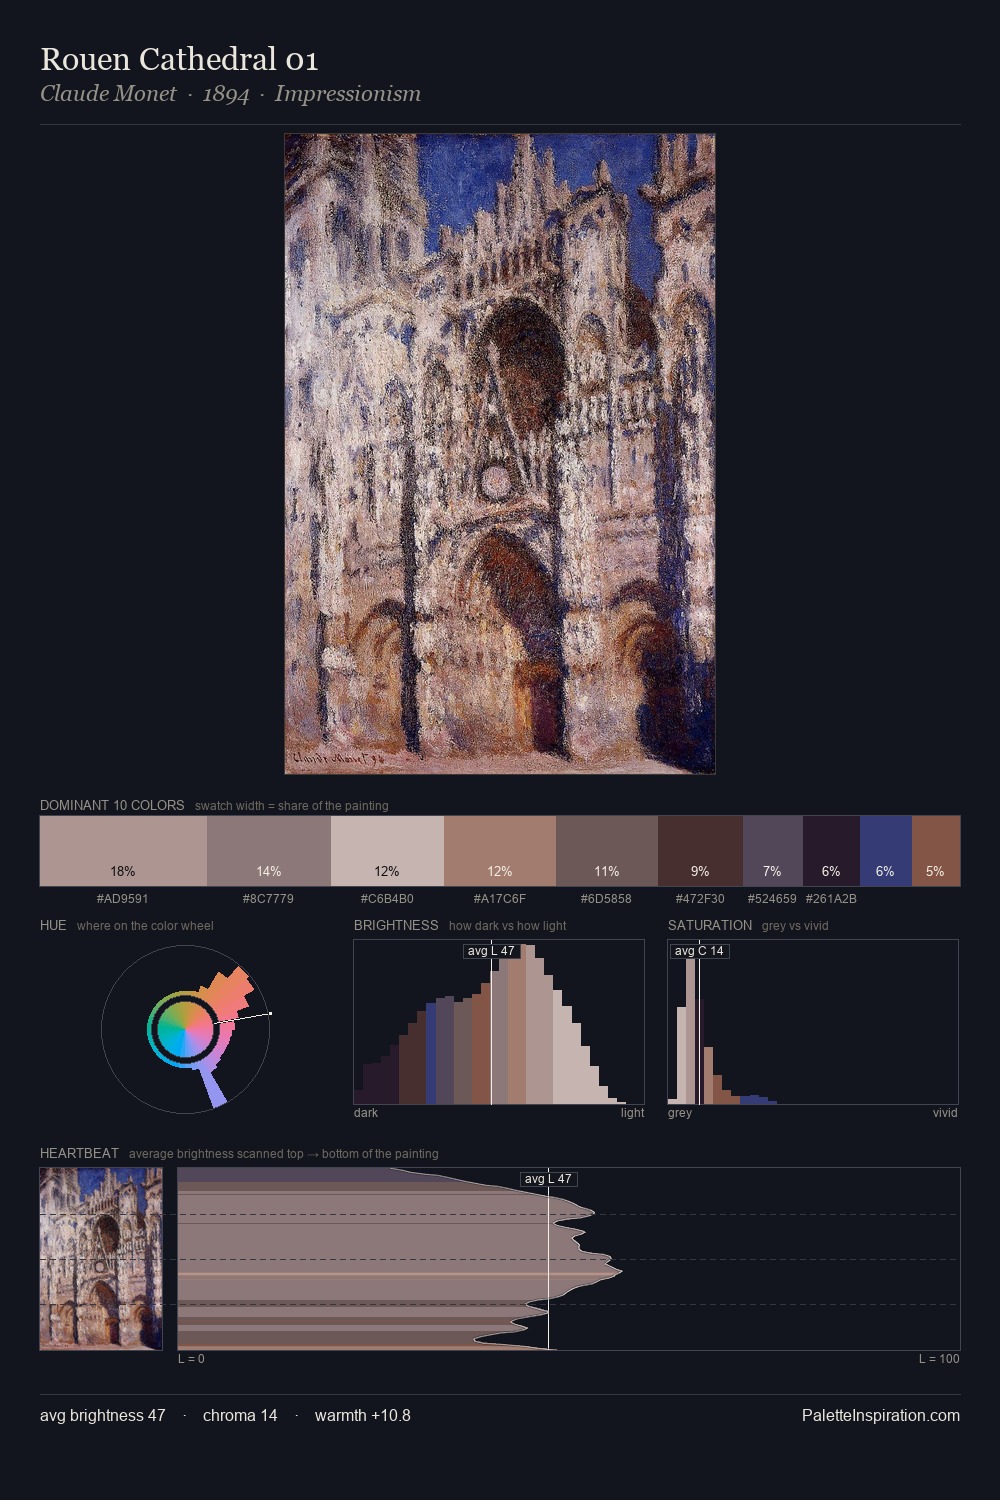The width and height of the screenshot is (1000, 1500).
Task: Click the heartbeat brightness profile chart
Action: click(x=569, y=1259)
